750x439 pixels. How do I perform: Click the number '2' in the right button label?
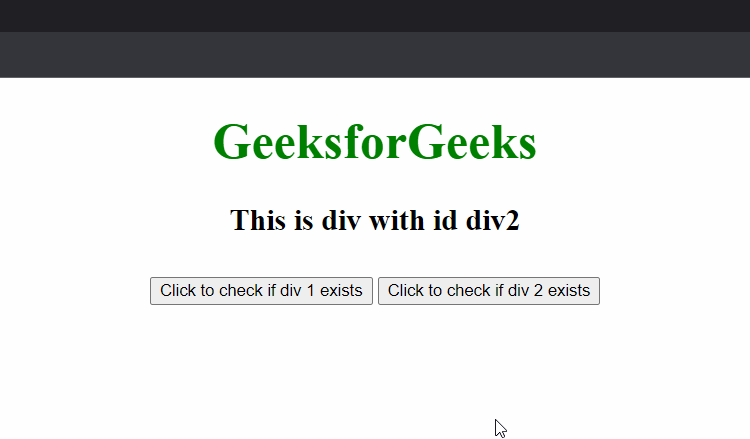click(538, 291)
